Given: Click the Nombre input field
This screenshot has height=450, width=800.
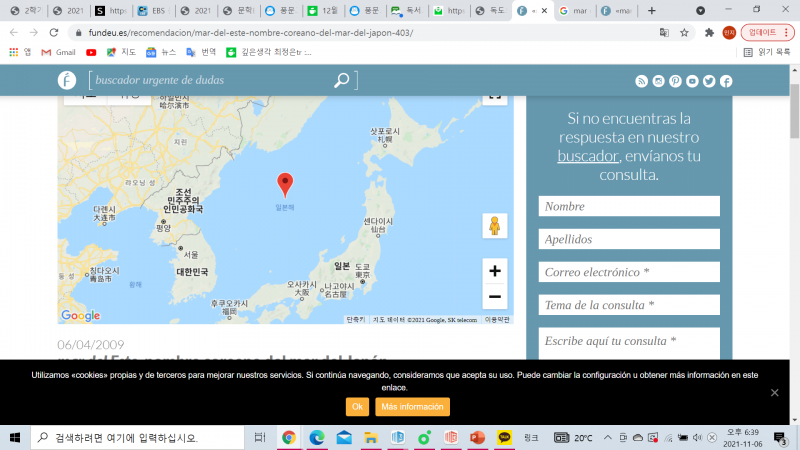Looking at the screenshot, I should pyautogui.click(x=629, y=206).
